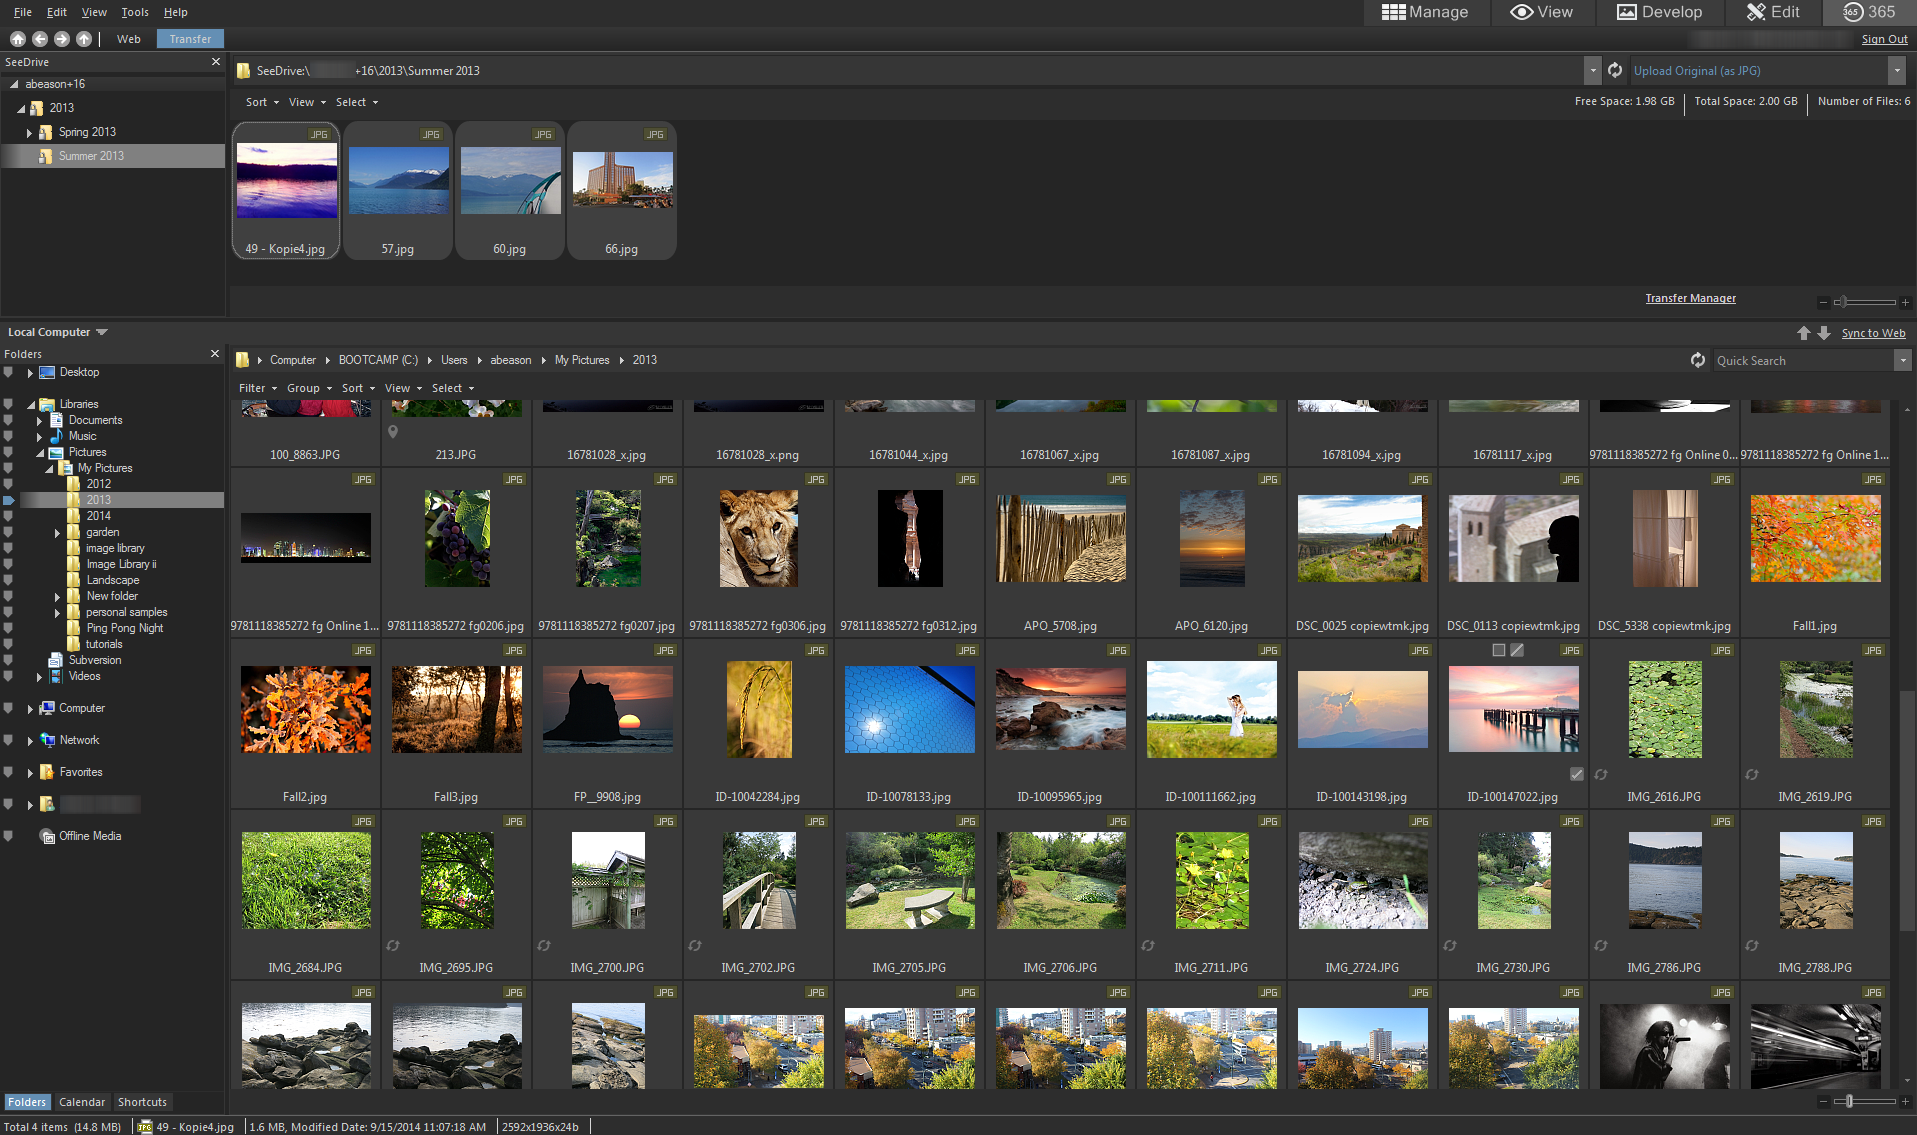Expand the Spring 2013 folder
The height and width of the screenshot is (1135, 1917).
coord(29,133)
